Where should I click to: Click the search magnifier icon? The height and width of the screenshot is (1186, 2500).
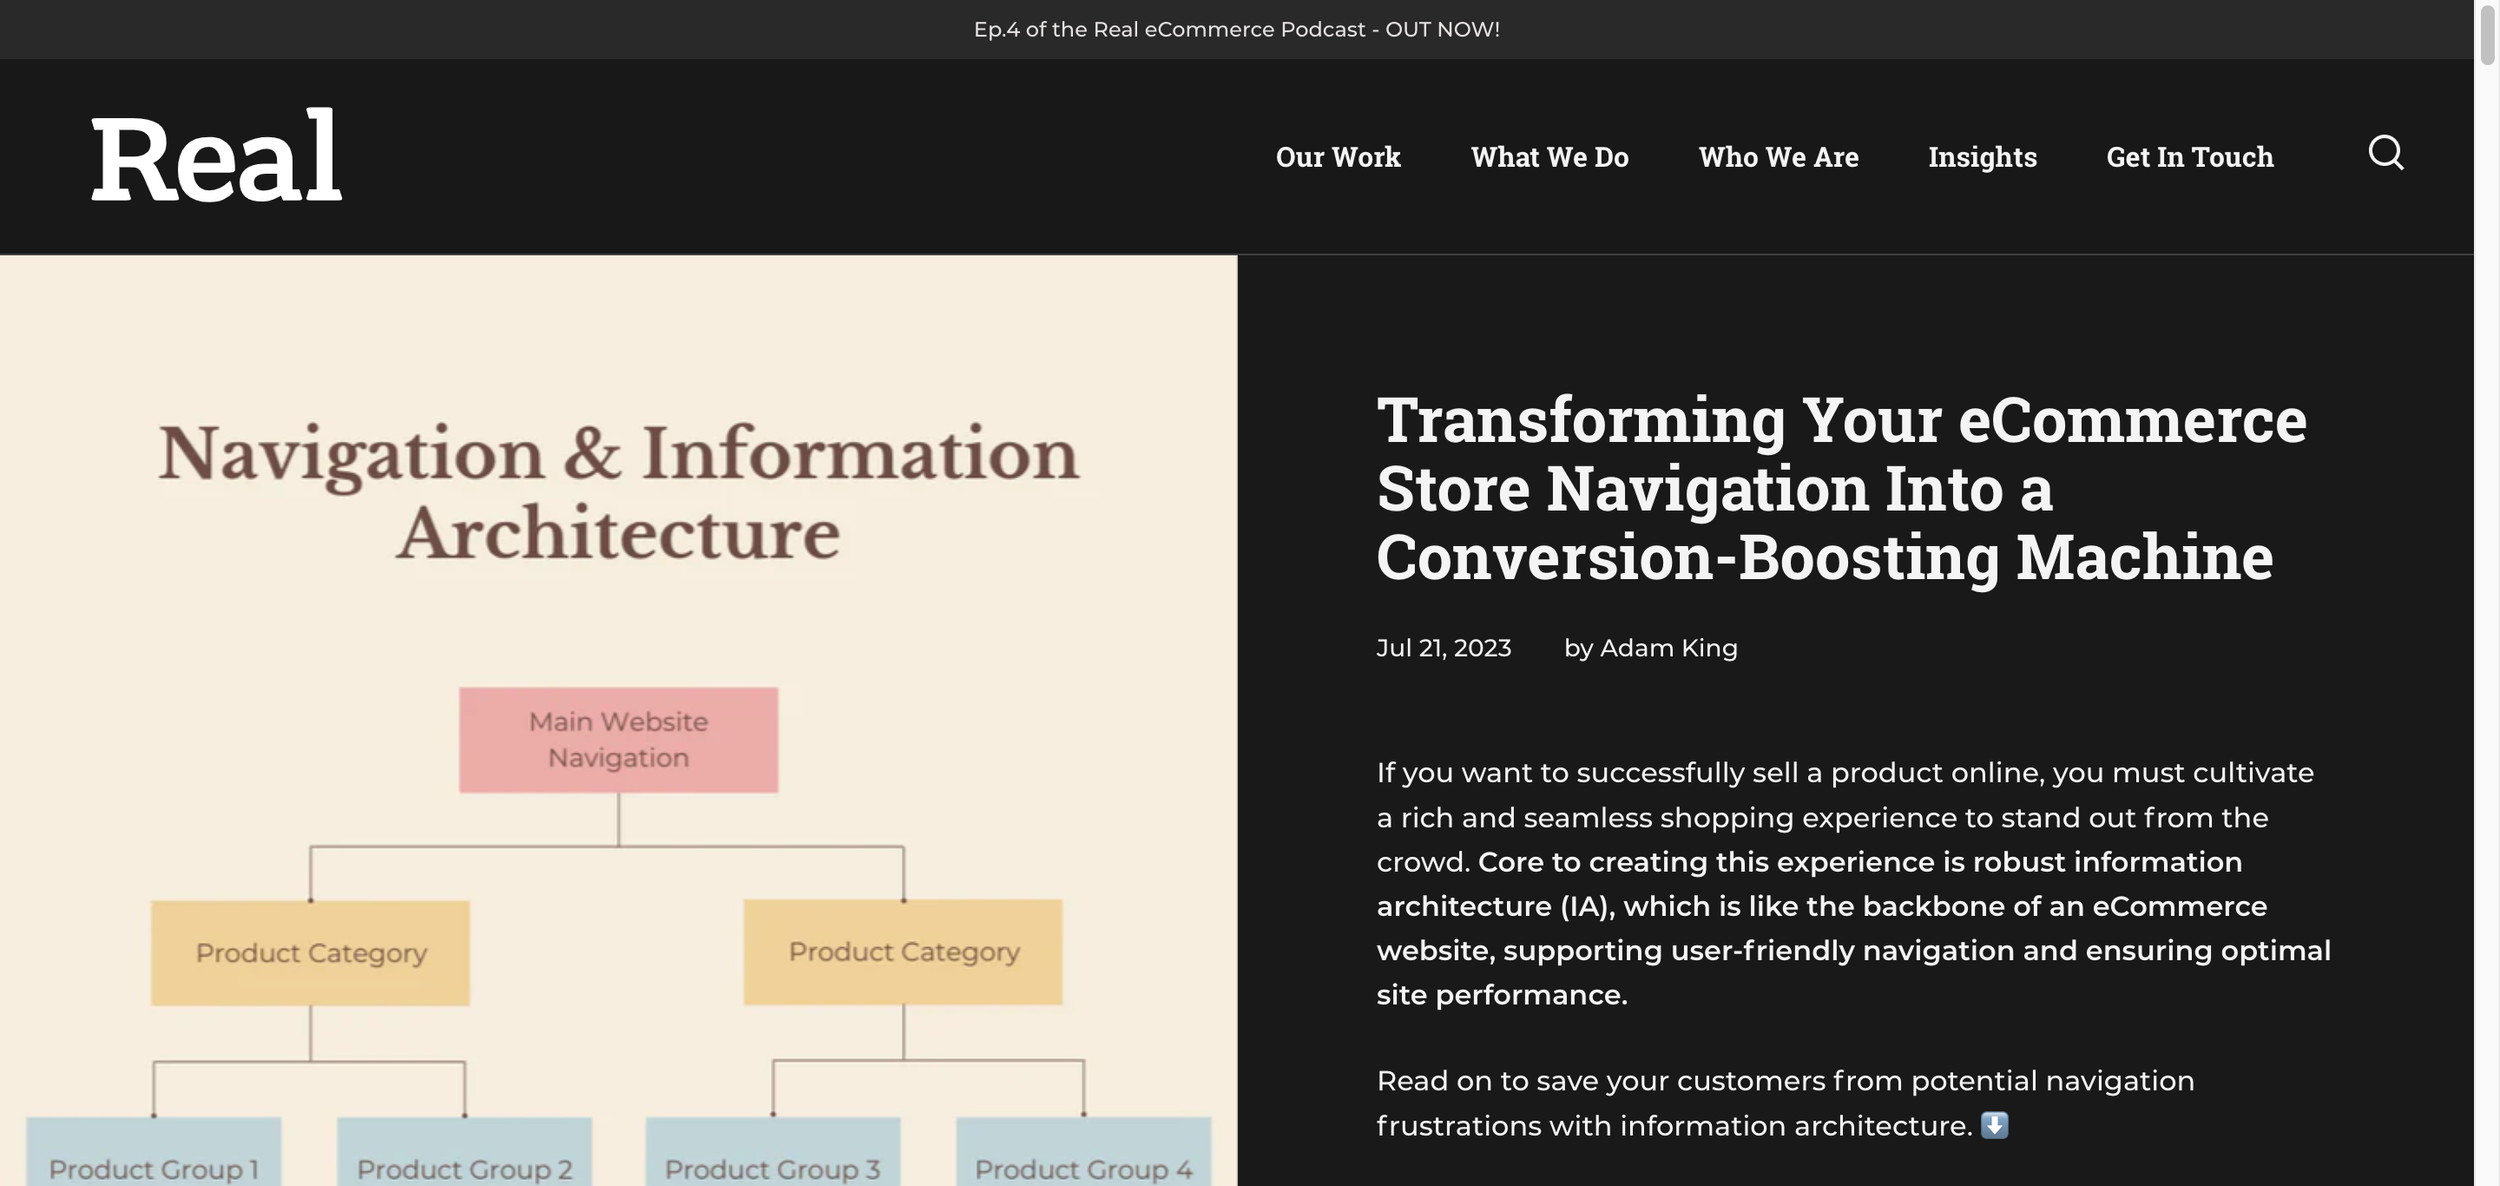tap(2385, 153)
